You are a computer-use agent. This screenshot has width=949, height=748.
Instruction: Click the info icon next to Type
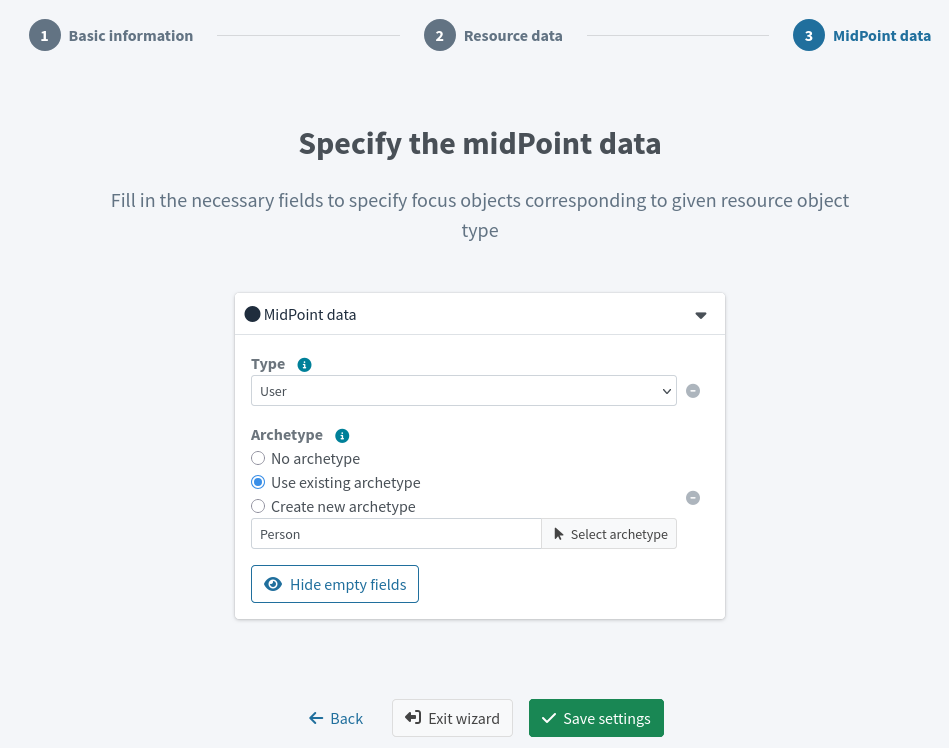tap(304, 364)
